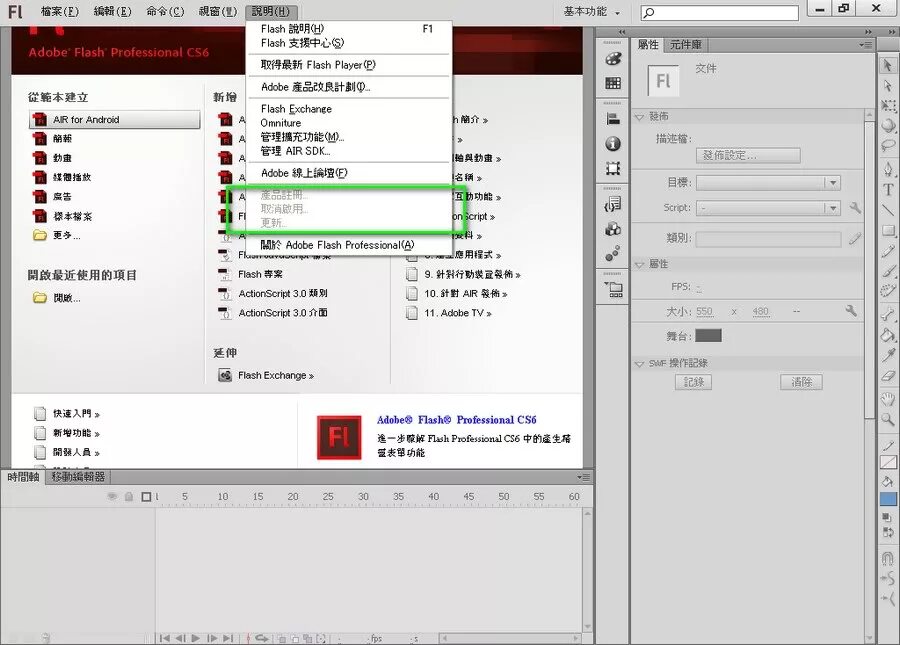Open the Motion Presets panel icon
Viewport: 900px width, 645px height.
[x=613, y=253]
